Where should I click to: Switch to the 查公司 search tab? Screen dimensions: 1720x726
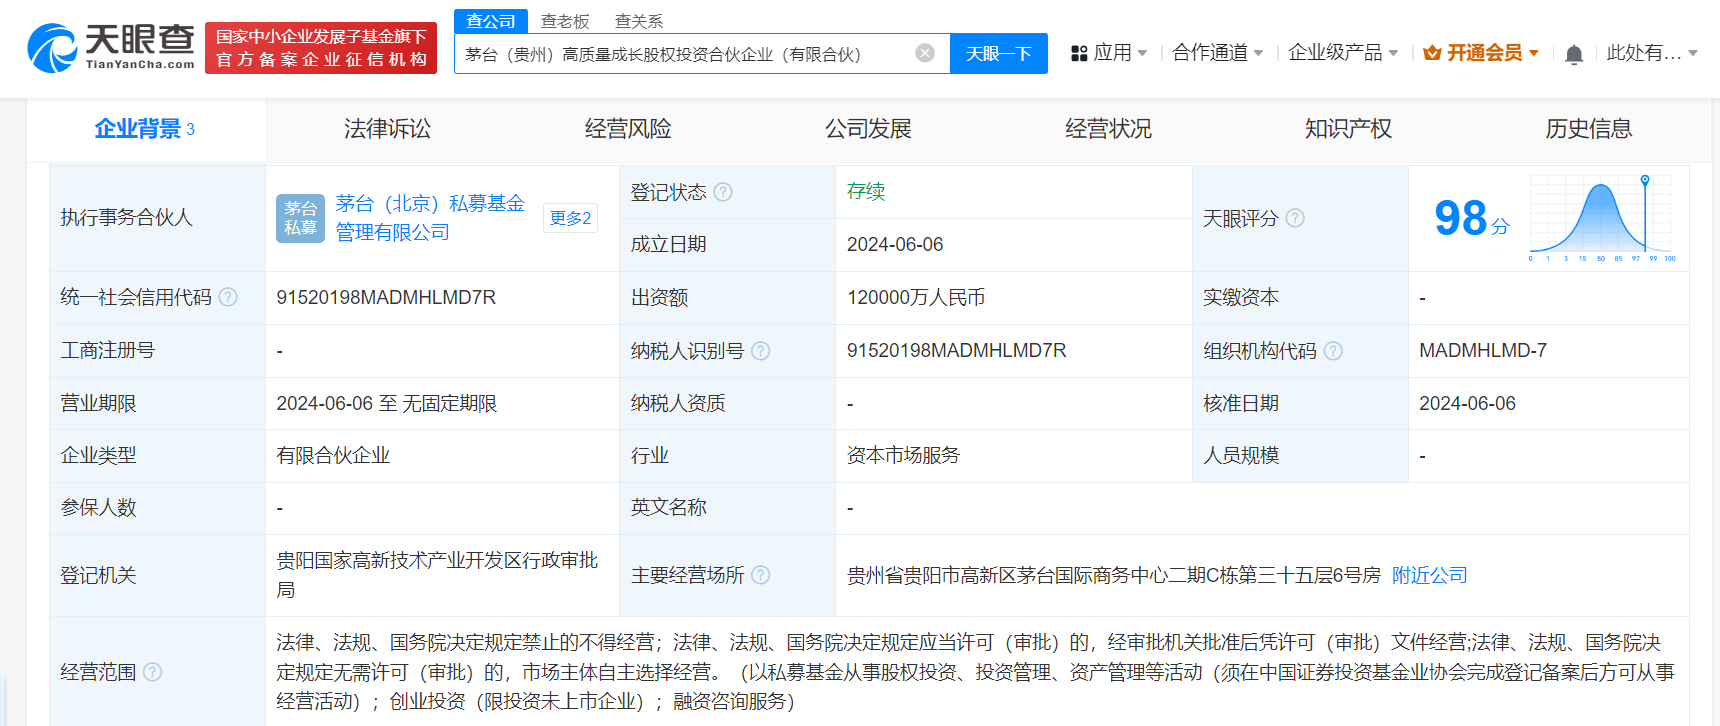click(x=491, y=21)
